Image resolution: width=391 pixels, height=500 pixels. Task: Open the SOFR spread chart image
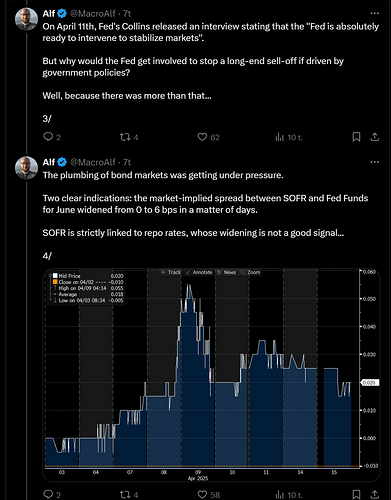(x=212, y=375)
